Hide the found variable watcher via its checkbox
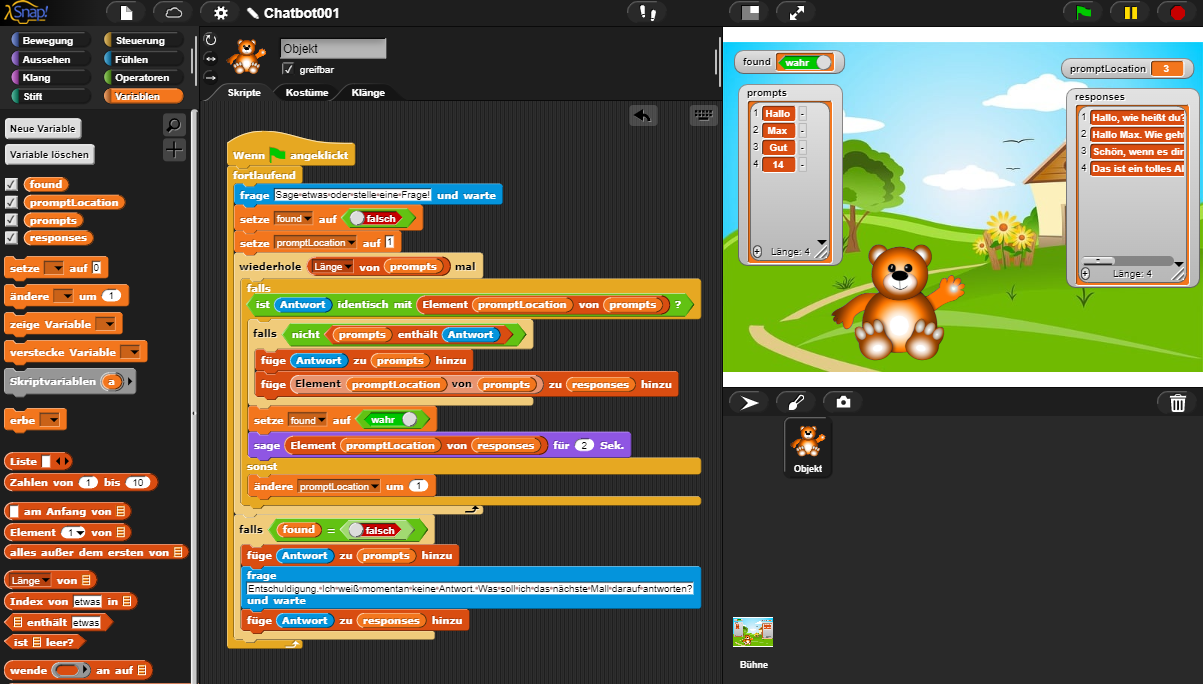1203x684 pixels. (12, 184)
